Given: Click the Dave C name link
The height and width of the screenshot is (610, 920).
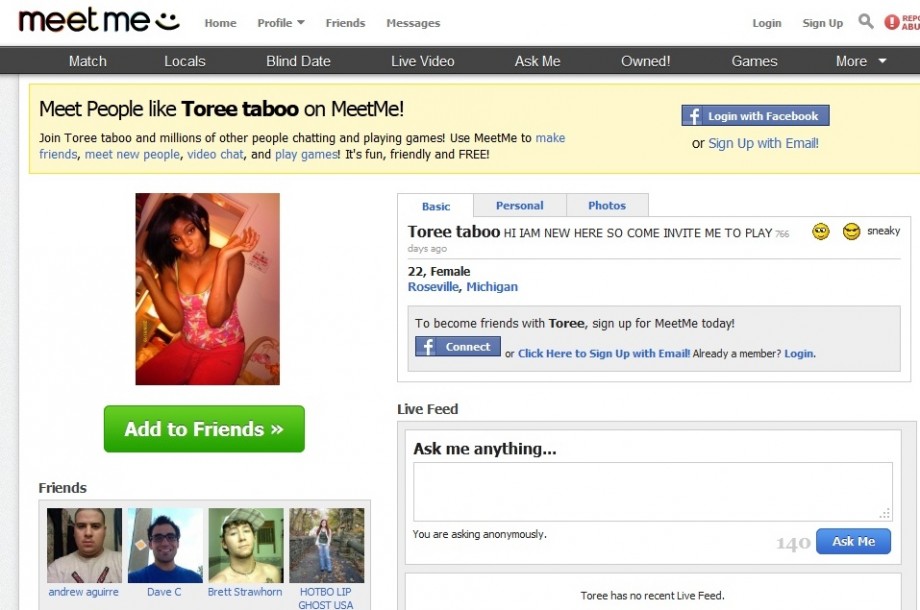Looking at the screenshot, I should (x=164, y=592).
